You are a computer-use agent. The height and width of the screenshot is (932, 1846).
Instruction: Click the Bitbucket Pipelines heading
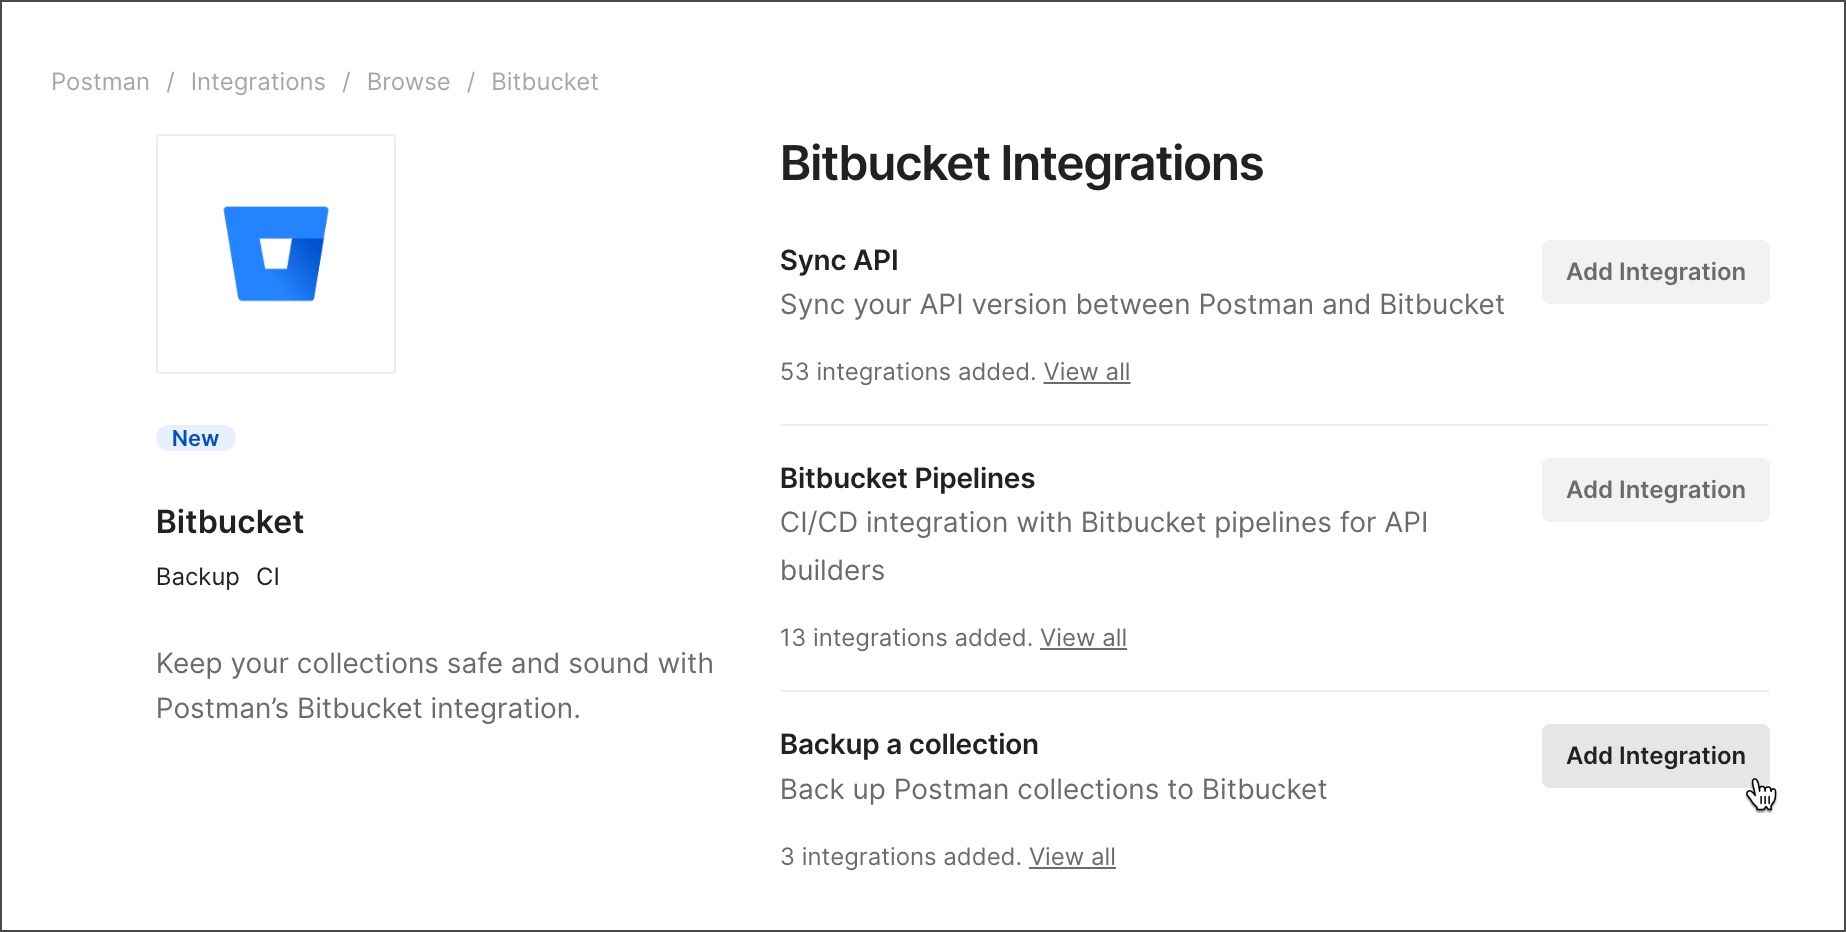coord(907,477)
